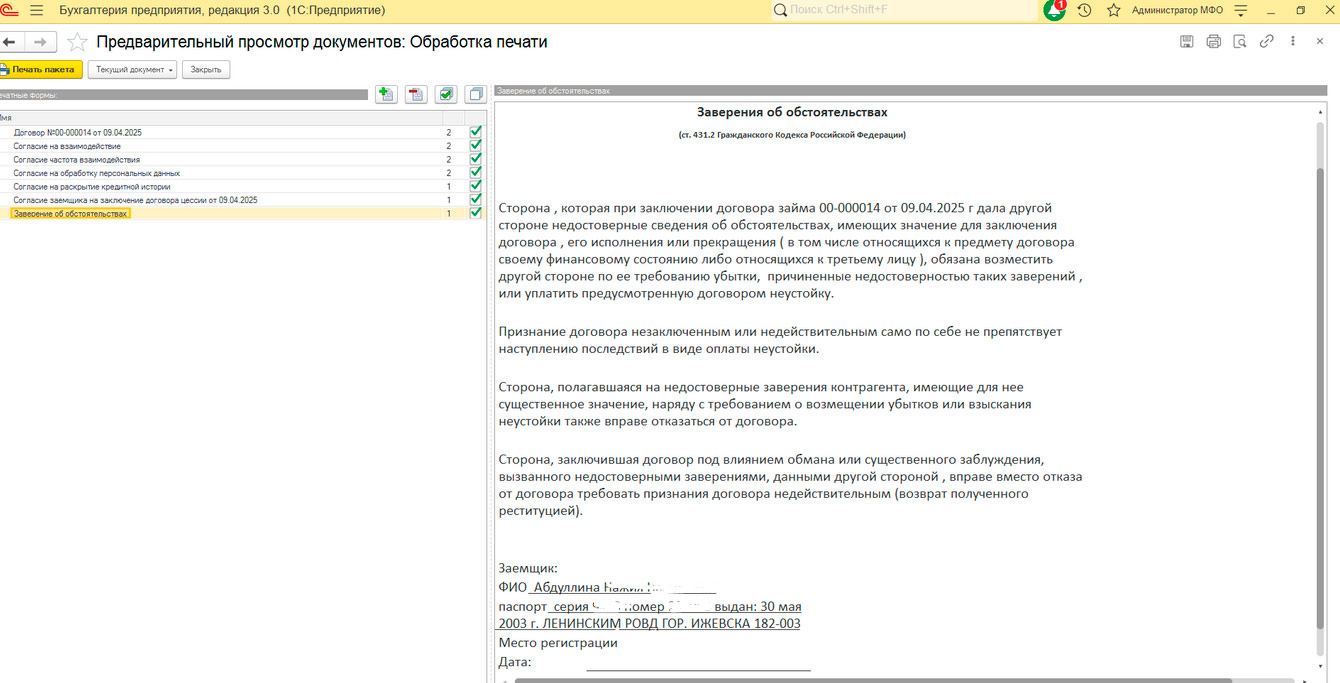Remove a print form with the red minus icon

416,94
